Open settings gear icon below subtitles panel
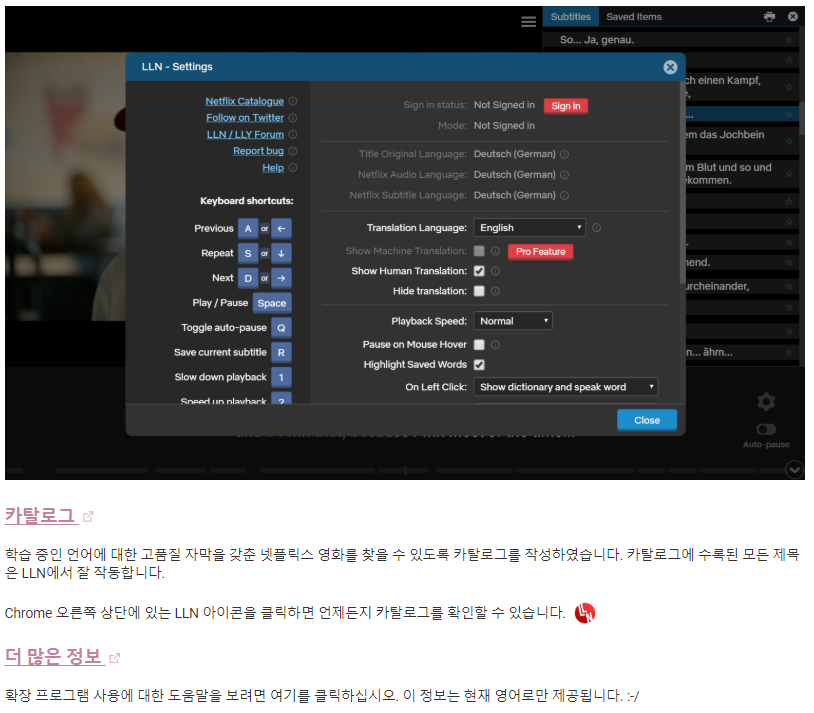This screenshot has height=713, width=814. coord(766,401)
